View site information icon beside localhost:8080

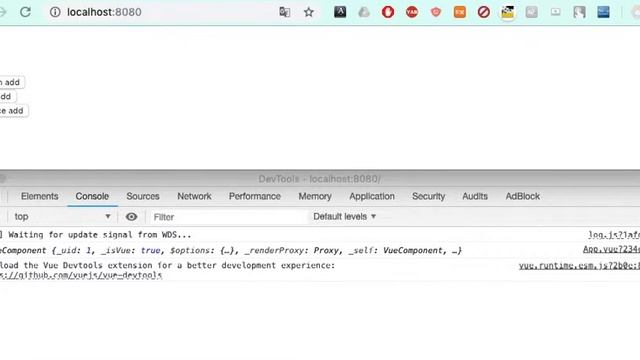point(55,12)
